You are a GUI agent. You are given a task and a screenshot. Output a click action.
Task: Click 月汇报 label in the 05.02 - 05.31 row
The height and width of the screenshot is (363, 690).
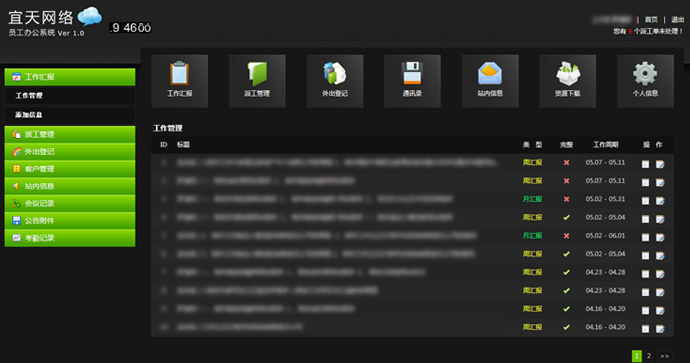[x=532, y=199]
